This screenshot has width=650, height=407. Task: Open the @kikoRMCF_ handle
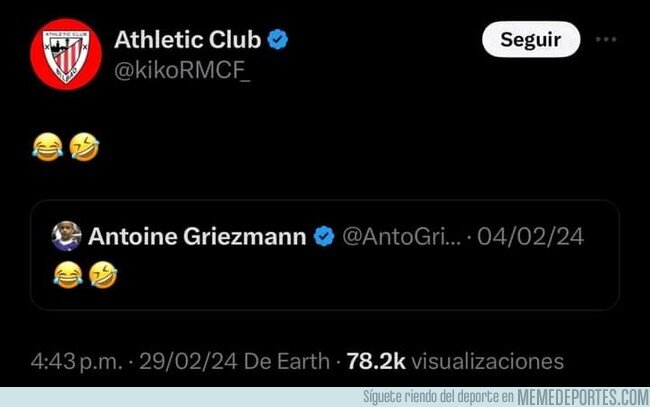(x=182, y=70)
